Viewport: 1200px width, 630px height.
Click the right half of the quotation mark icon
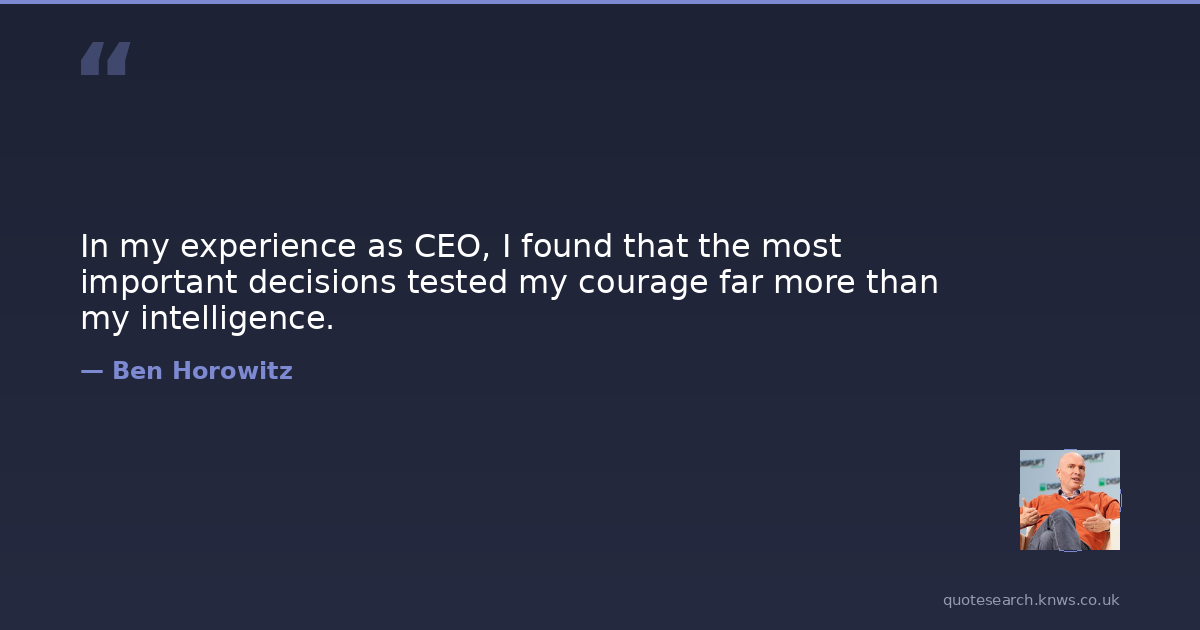(118, 58)
